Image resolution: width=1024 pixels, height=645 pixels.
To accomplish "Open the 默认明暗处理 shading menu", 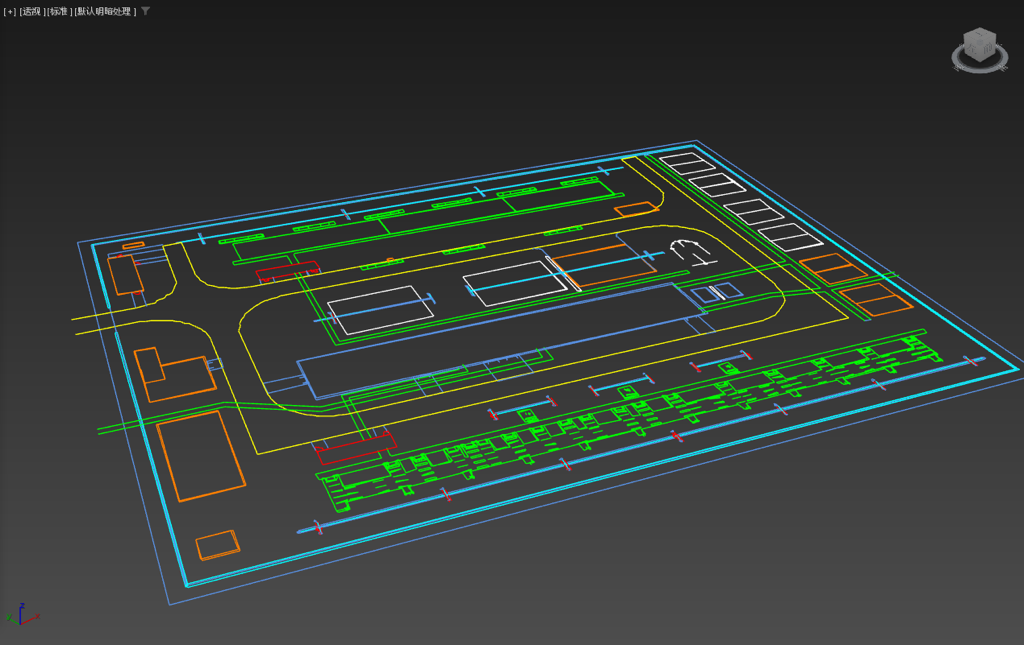I will click(x=105, y=12).
